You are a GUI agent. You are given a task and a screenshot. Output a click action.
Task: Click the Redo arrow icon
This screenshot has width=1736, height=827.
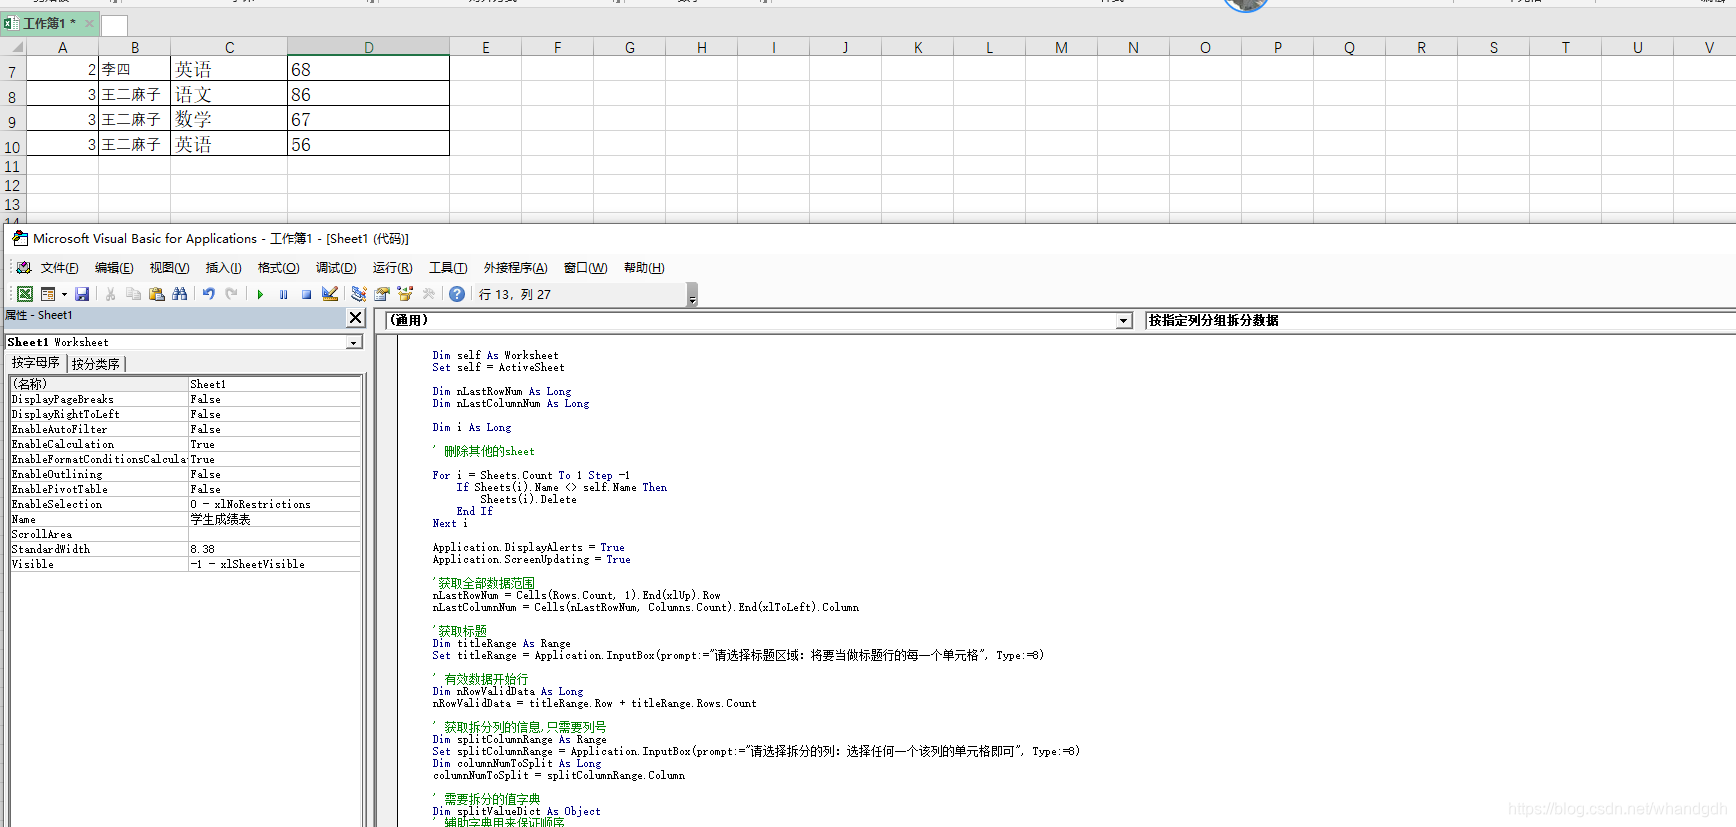tap(231, 294)
